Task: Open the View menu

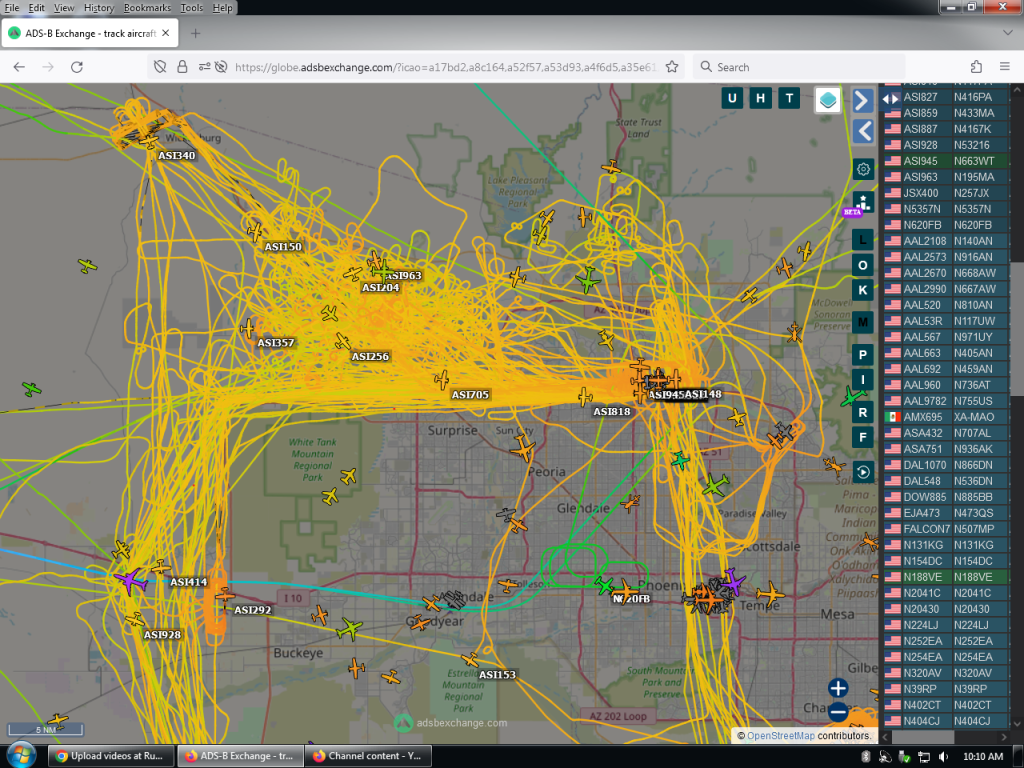Action: [x=64, y=8]
